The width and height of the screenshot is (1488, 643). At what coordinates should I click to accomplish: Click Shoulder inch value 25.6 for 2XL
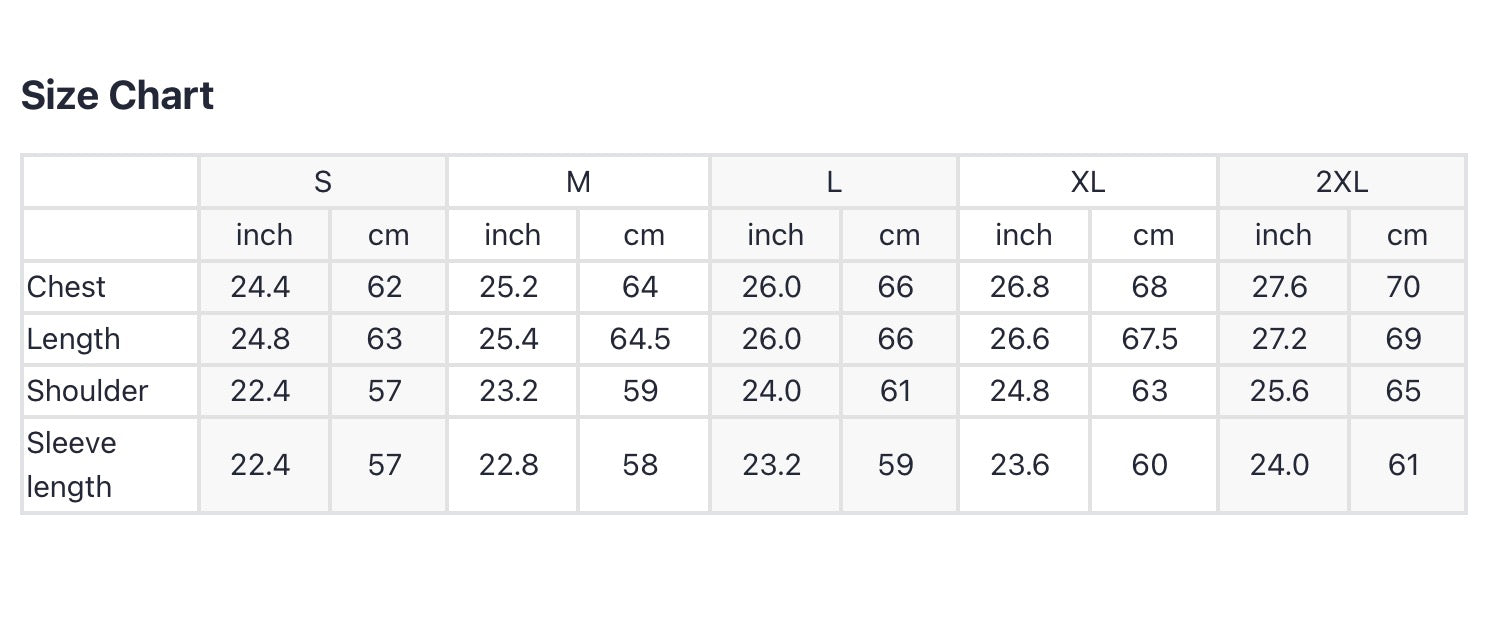pos(1280,391)
